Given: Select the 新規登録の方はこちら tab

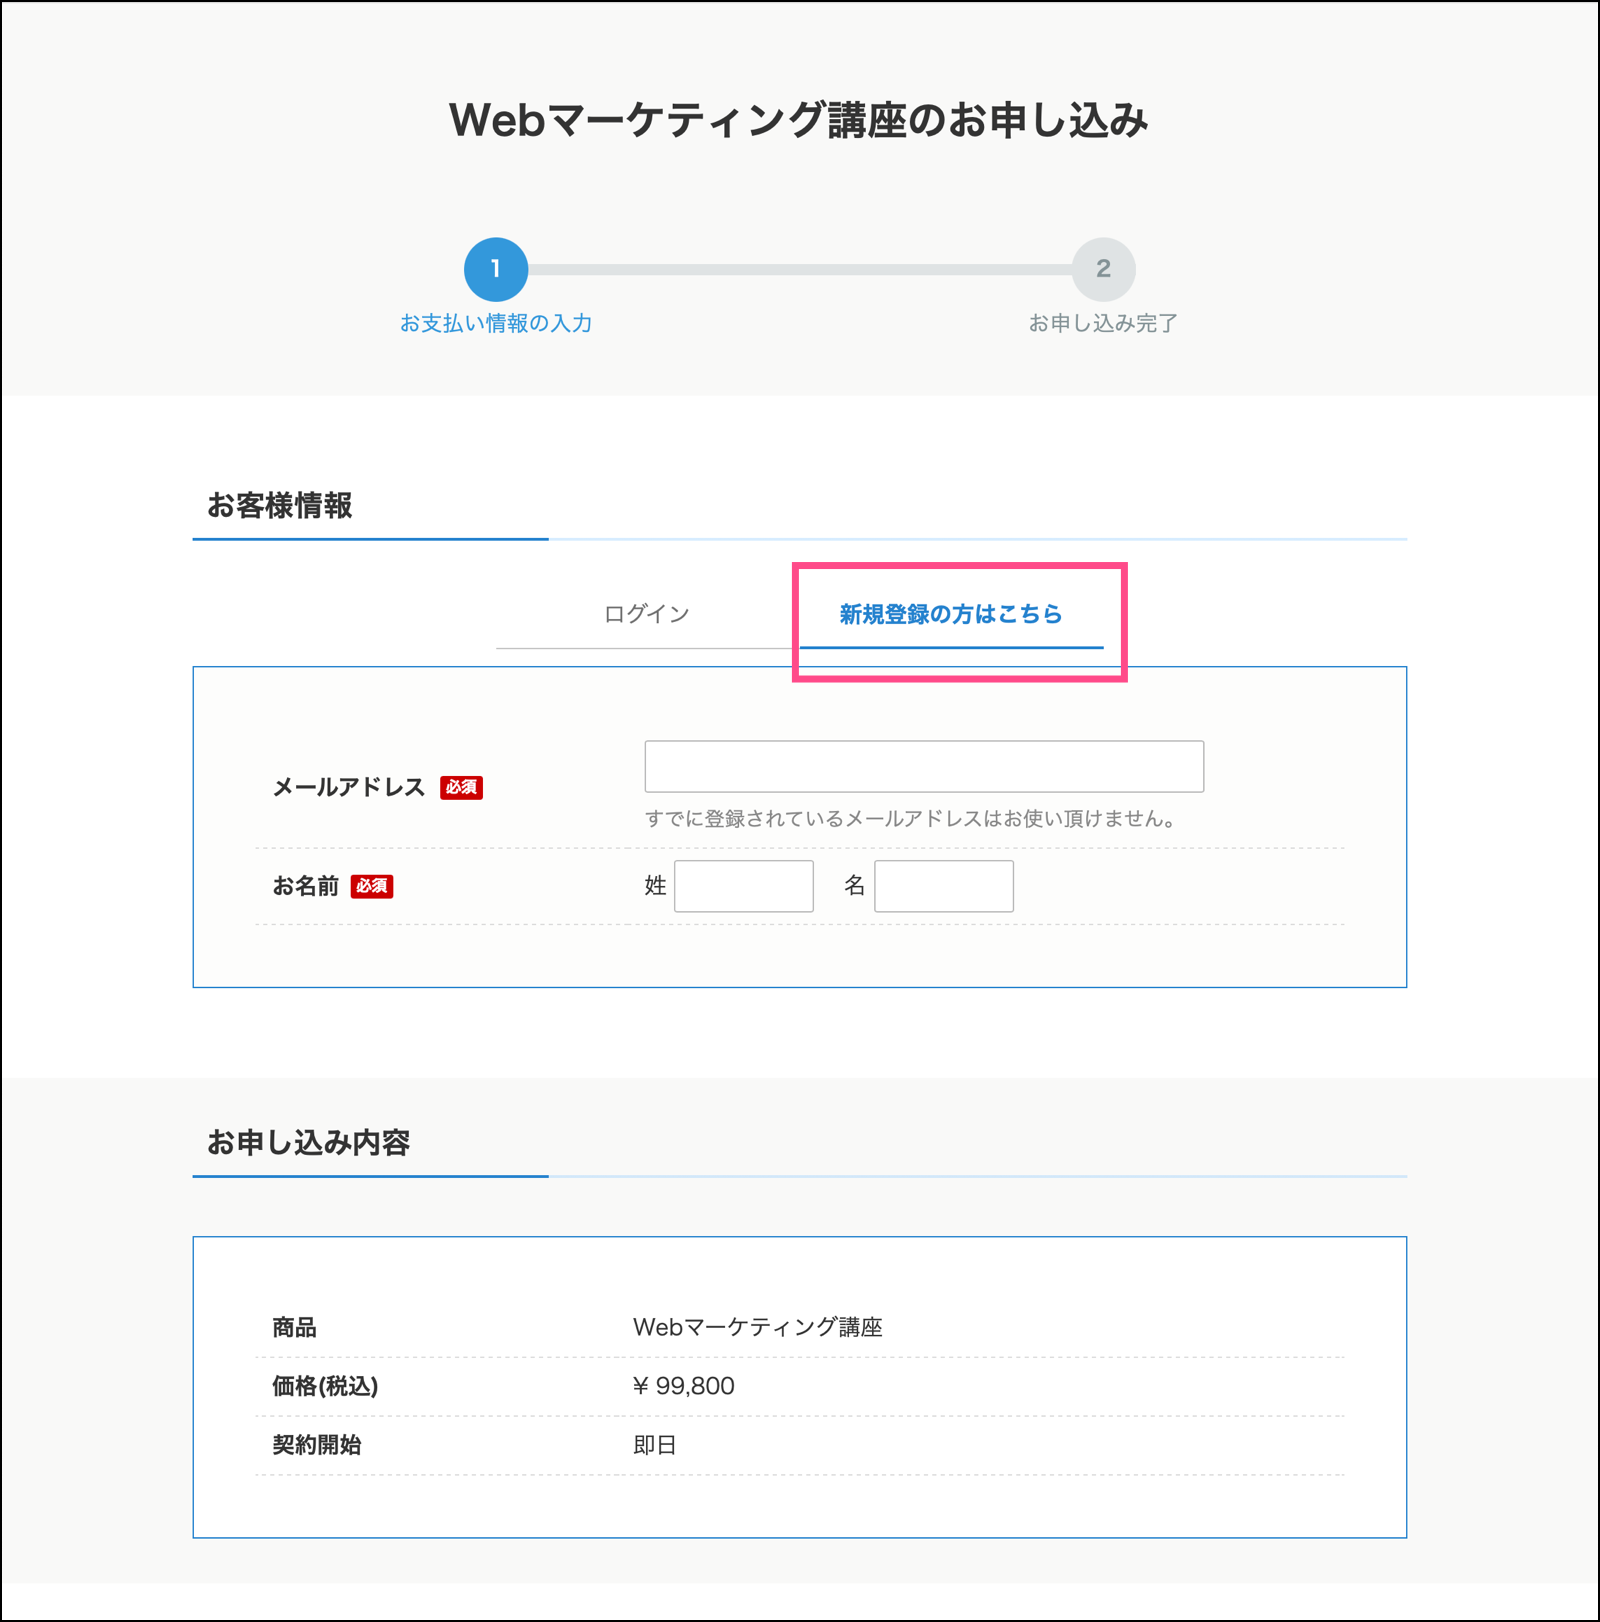Looking at the screenshot, I should pyautogui.click(x=950, y=614).
